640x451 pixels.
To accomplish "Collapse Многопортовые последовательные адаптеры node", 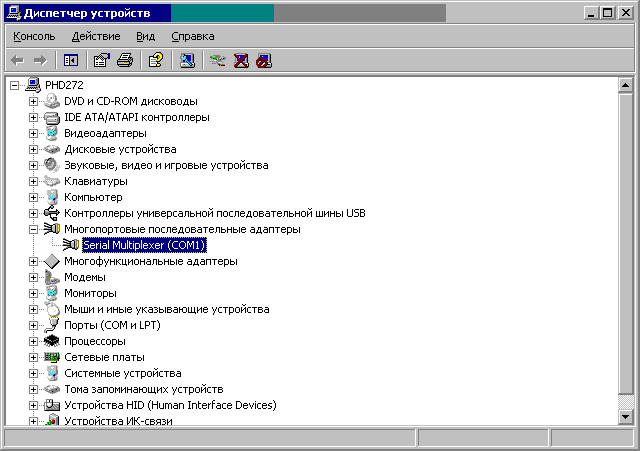I will click(33, 229).
